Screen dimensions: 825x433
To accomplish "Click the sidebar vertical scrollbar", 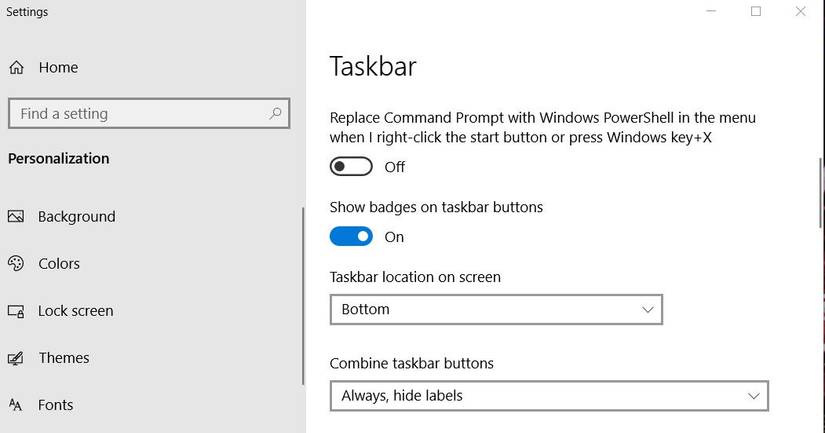I will [303, 296].
